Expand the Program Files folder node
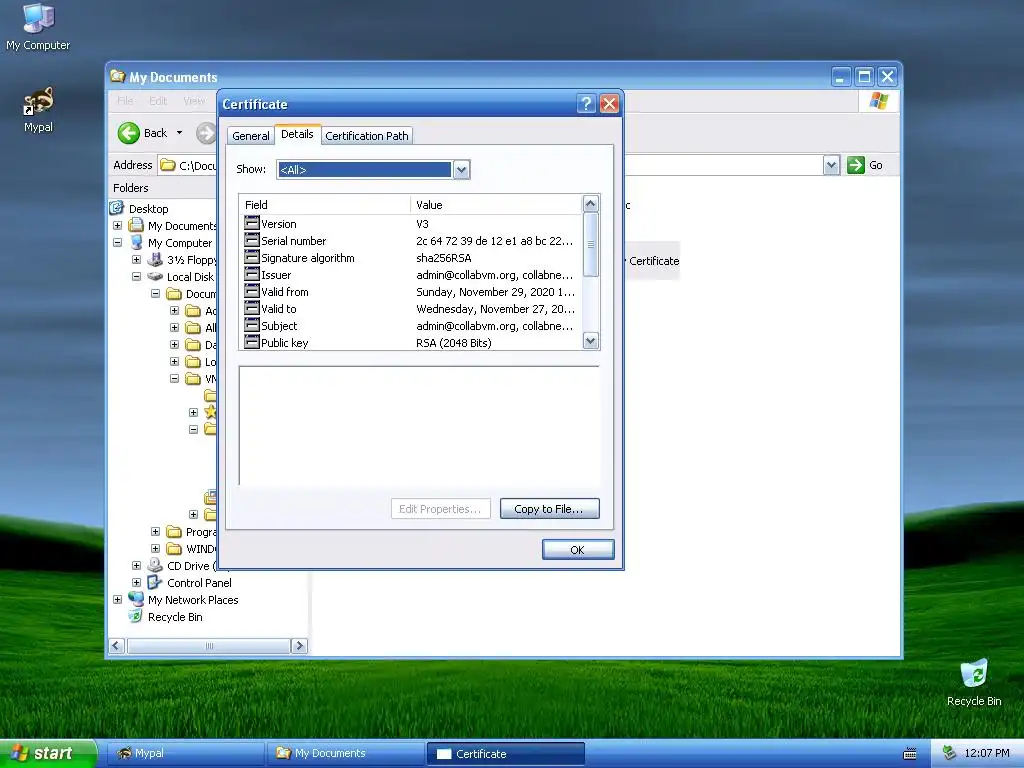This screenshot has width=1024, height=768. coord(155,532)
